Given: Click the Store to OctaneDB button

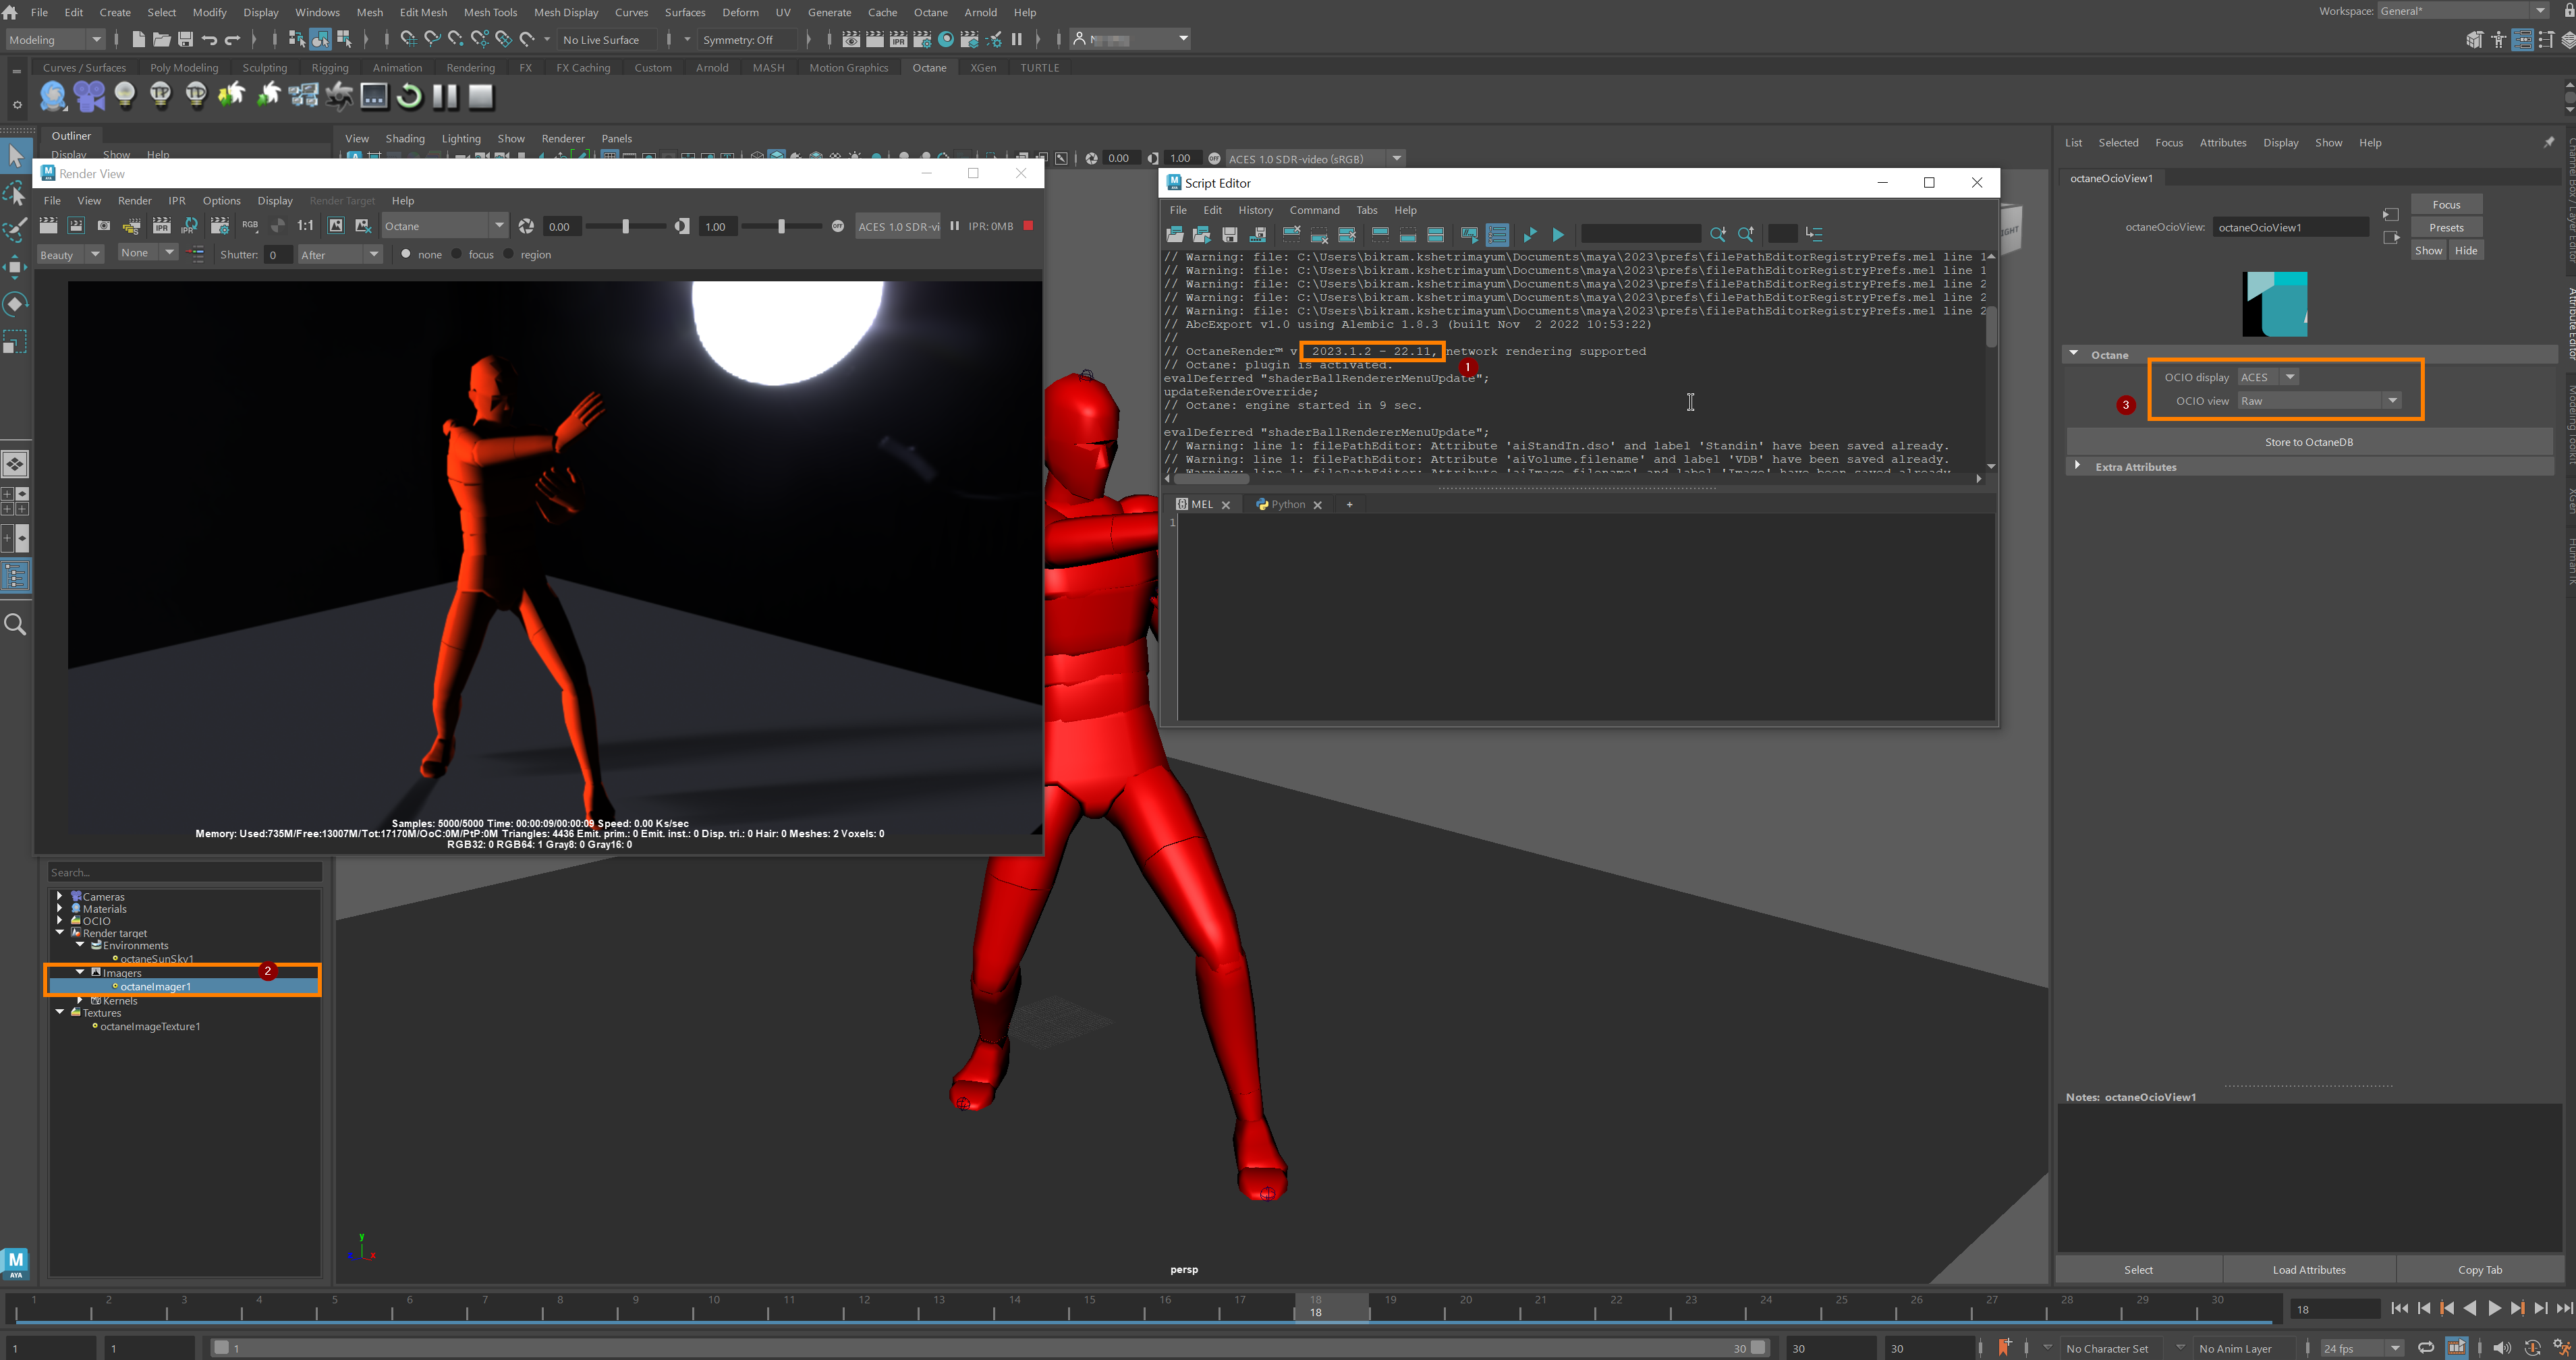Looking at the screenshot, I should [x=2308, y=442].
